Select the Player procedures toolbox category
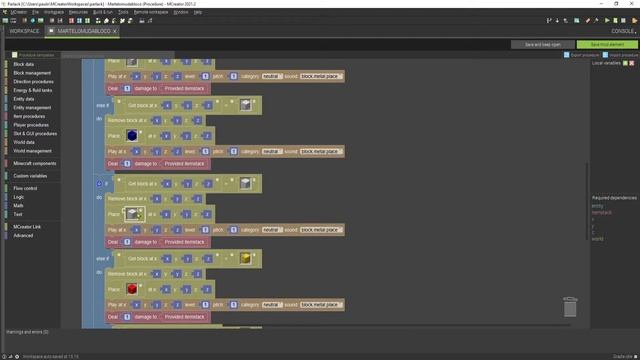The width and height of the screenshot is (640, 360). 31,125
